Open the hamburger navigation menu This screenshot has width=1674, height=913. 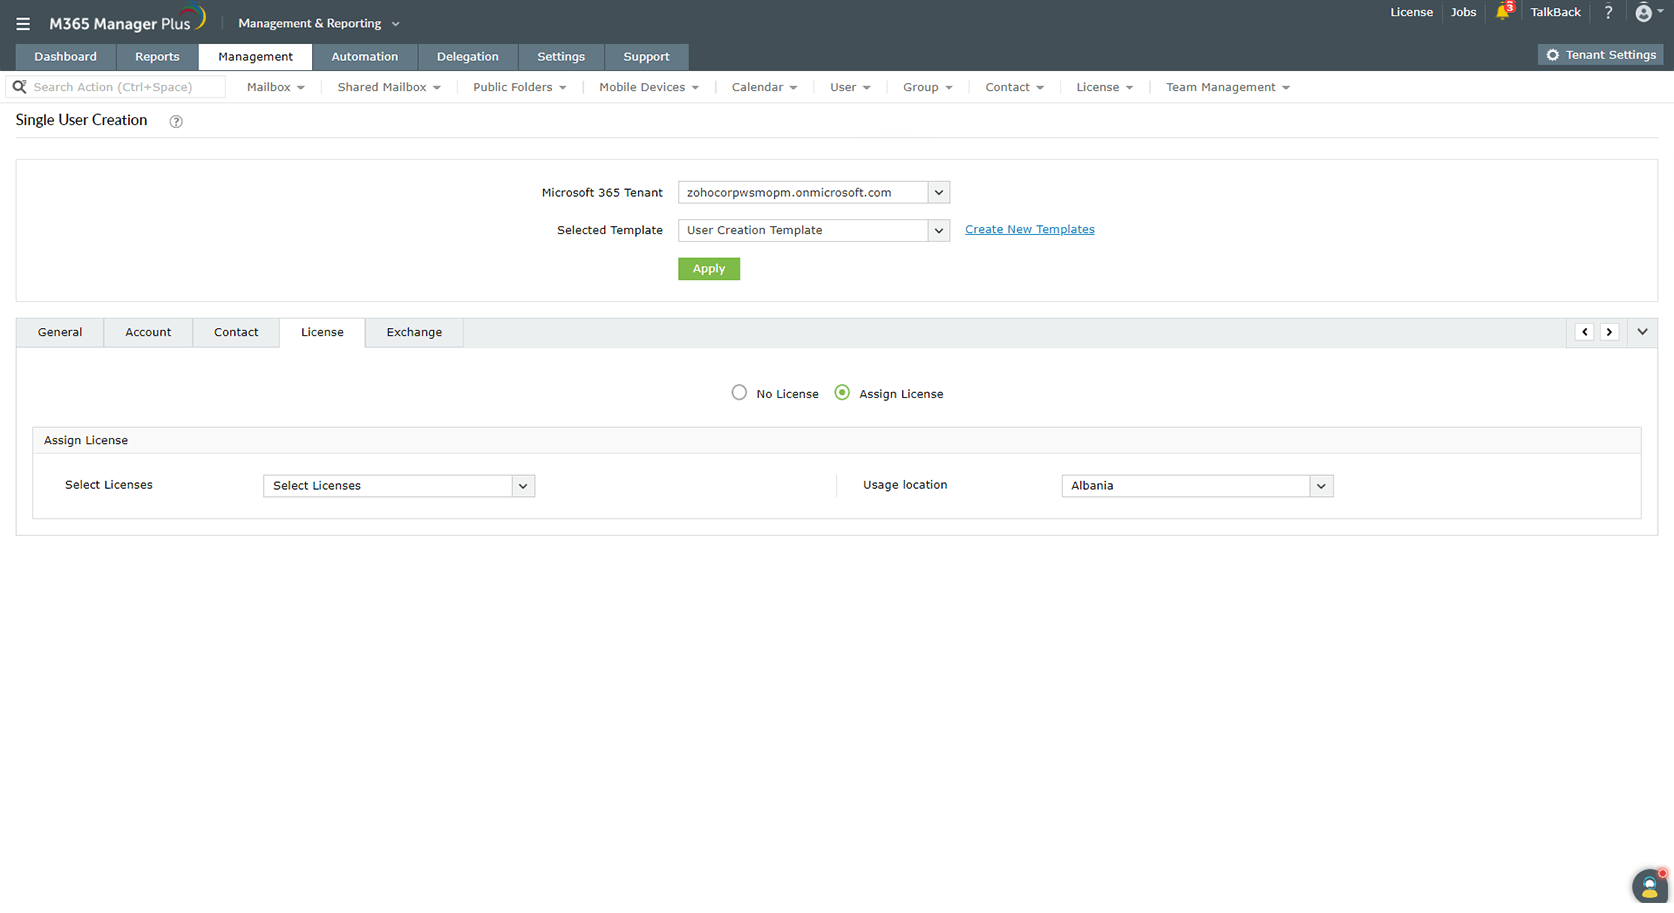pyautogui.click(x=23, y=23)
